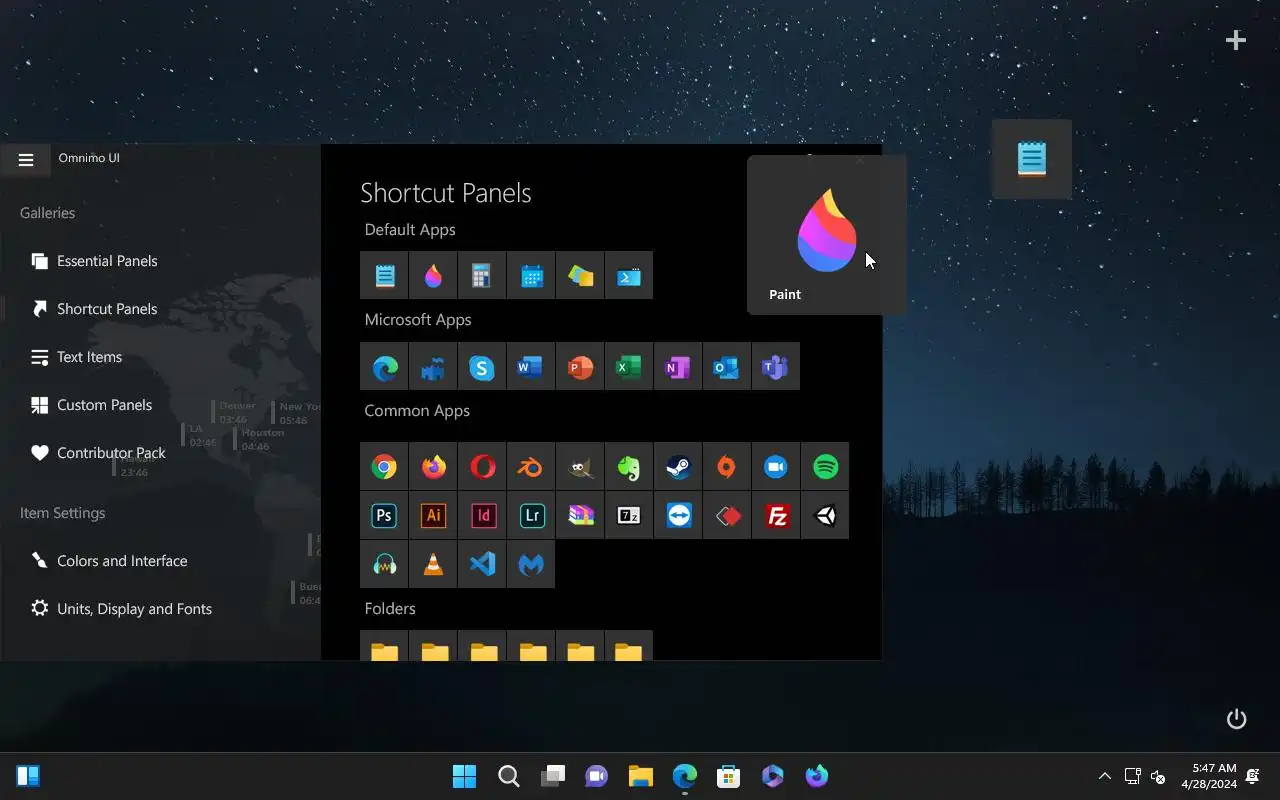Screen dimensions: 1280x800
Task: Add the Visual Studio Code shortcut
Action: coord(482,565)
